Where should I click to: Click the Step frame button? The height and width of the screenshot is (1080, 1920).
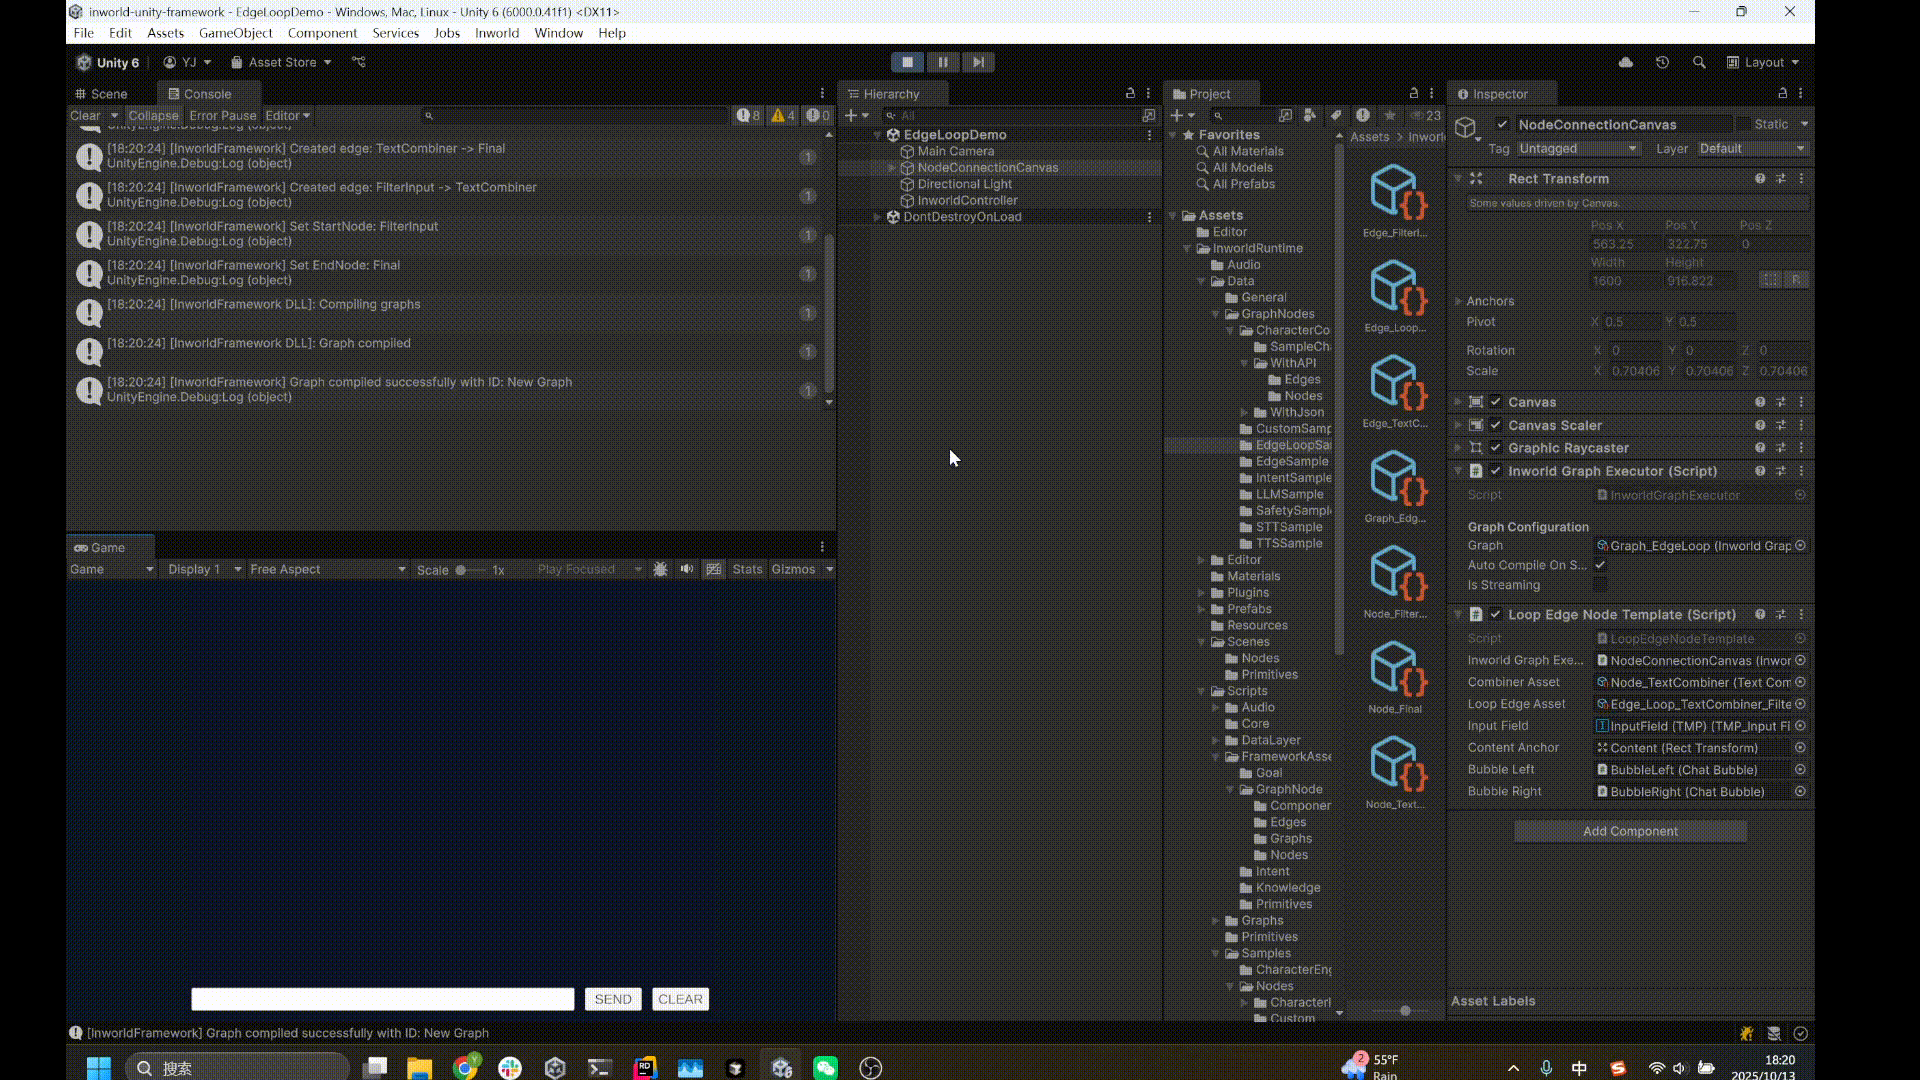(978, 62)
